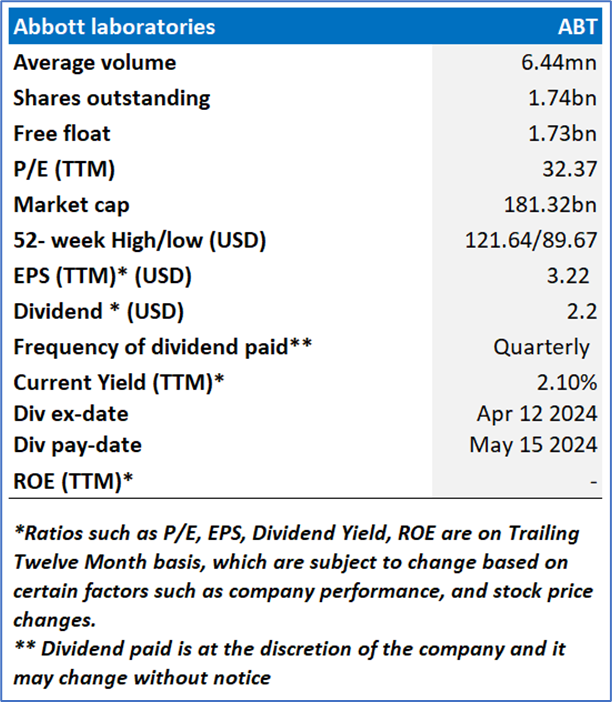Click the Apr 12 2024 ex-date value
The width and height of the screenshot is (612, 702).
click(x=537, y=413)
